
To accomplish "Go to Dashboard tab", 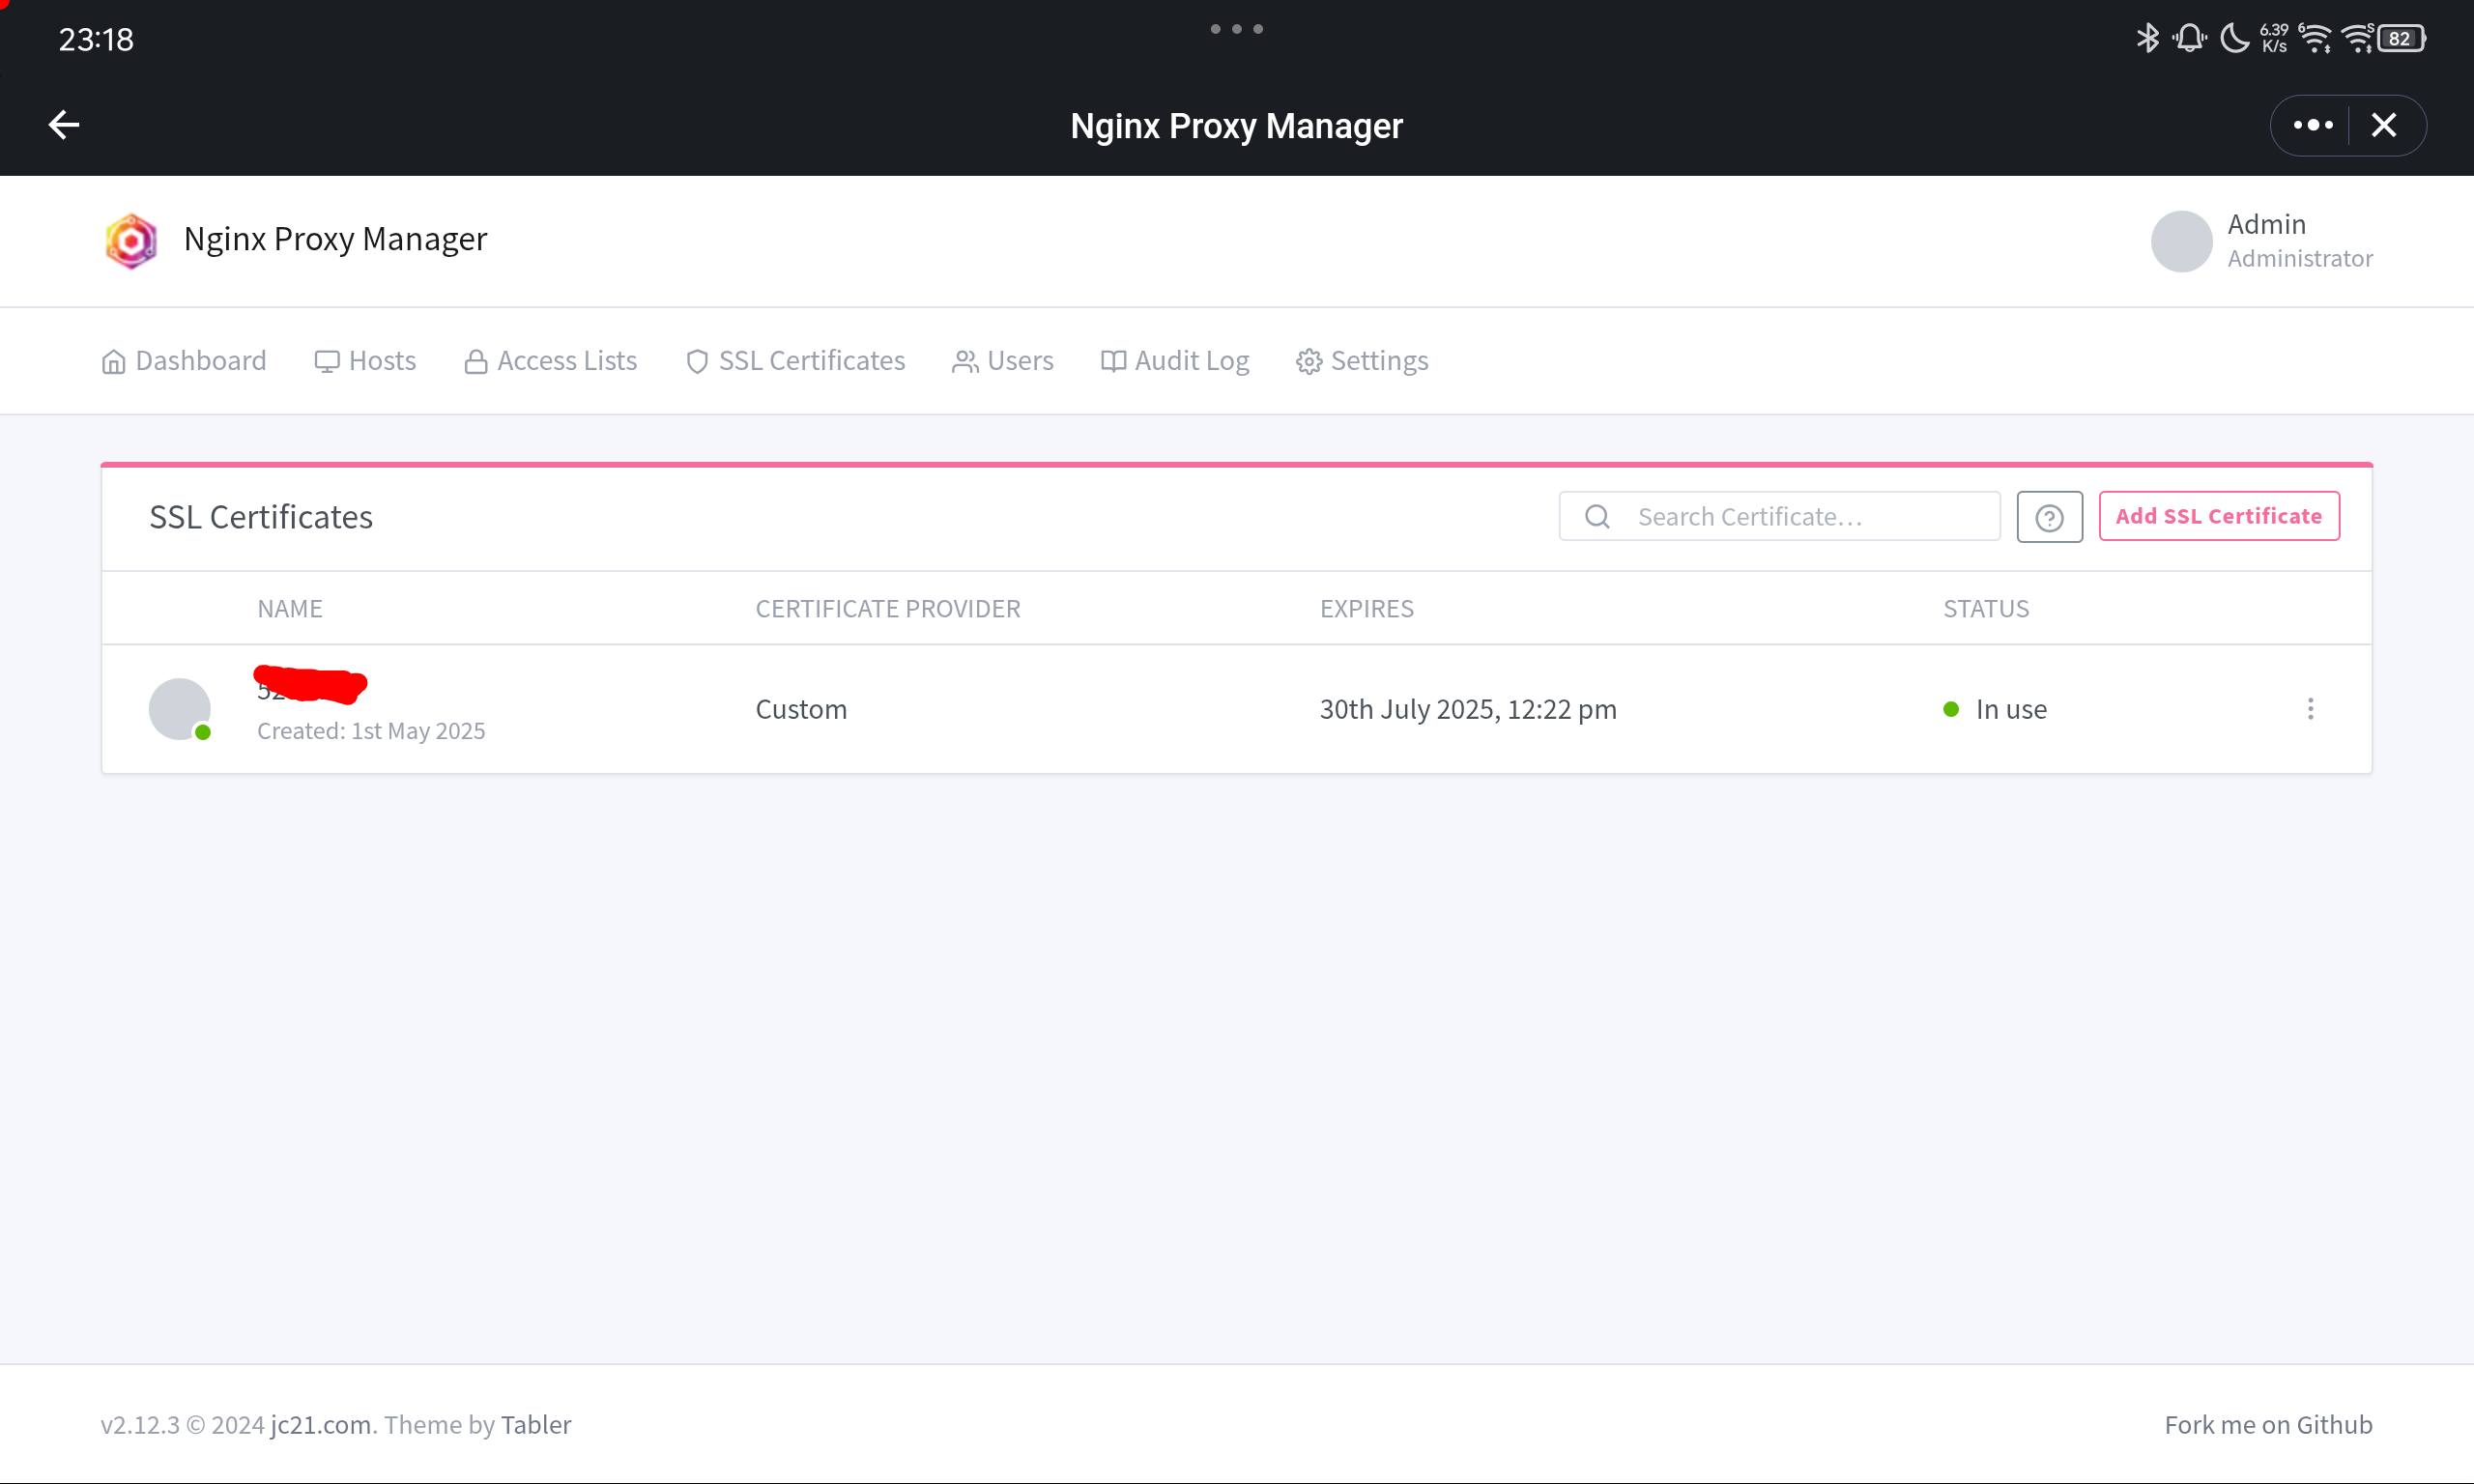I will click(x=184, y=361).
